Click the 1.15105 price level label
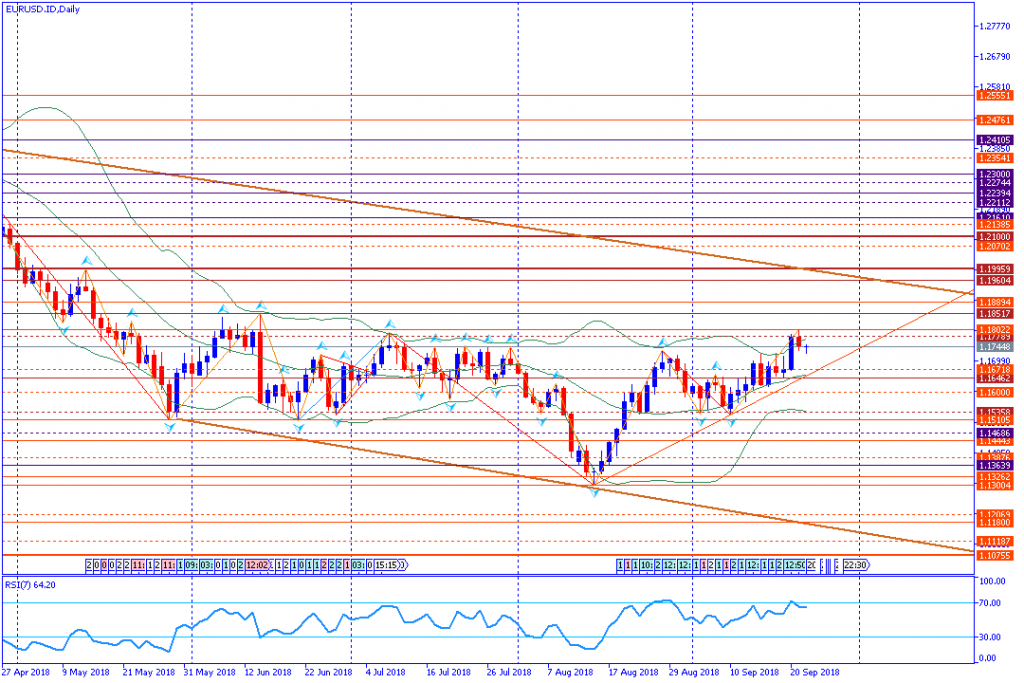Screen dimensions: 1024x683 click(x=995, y=420)
